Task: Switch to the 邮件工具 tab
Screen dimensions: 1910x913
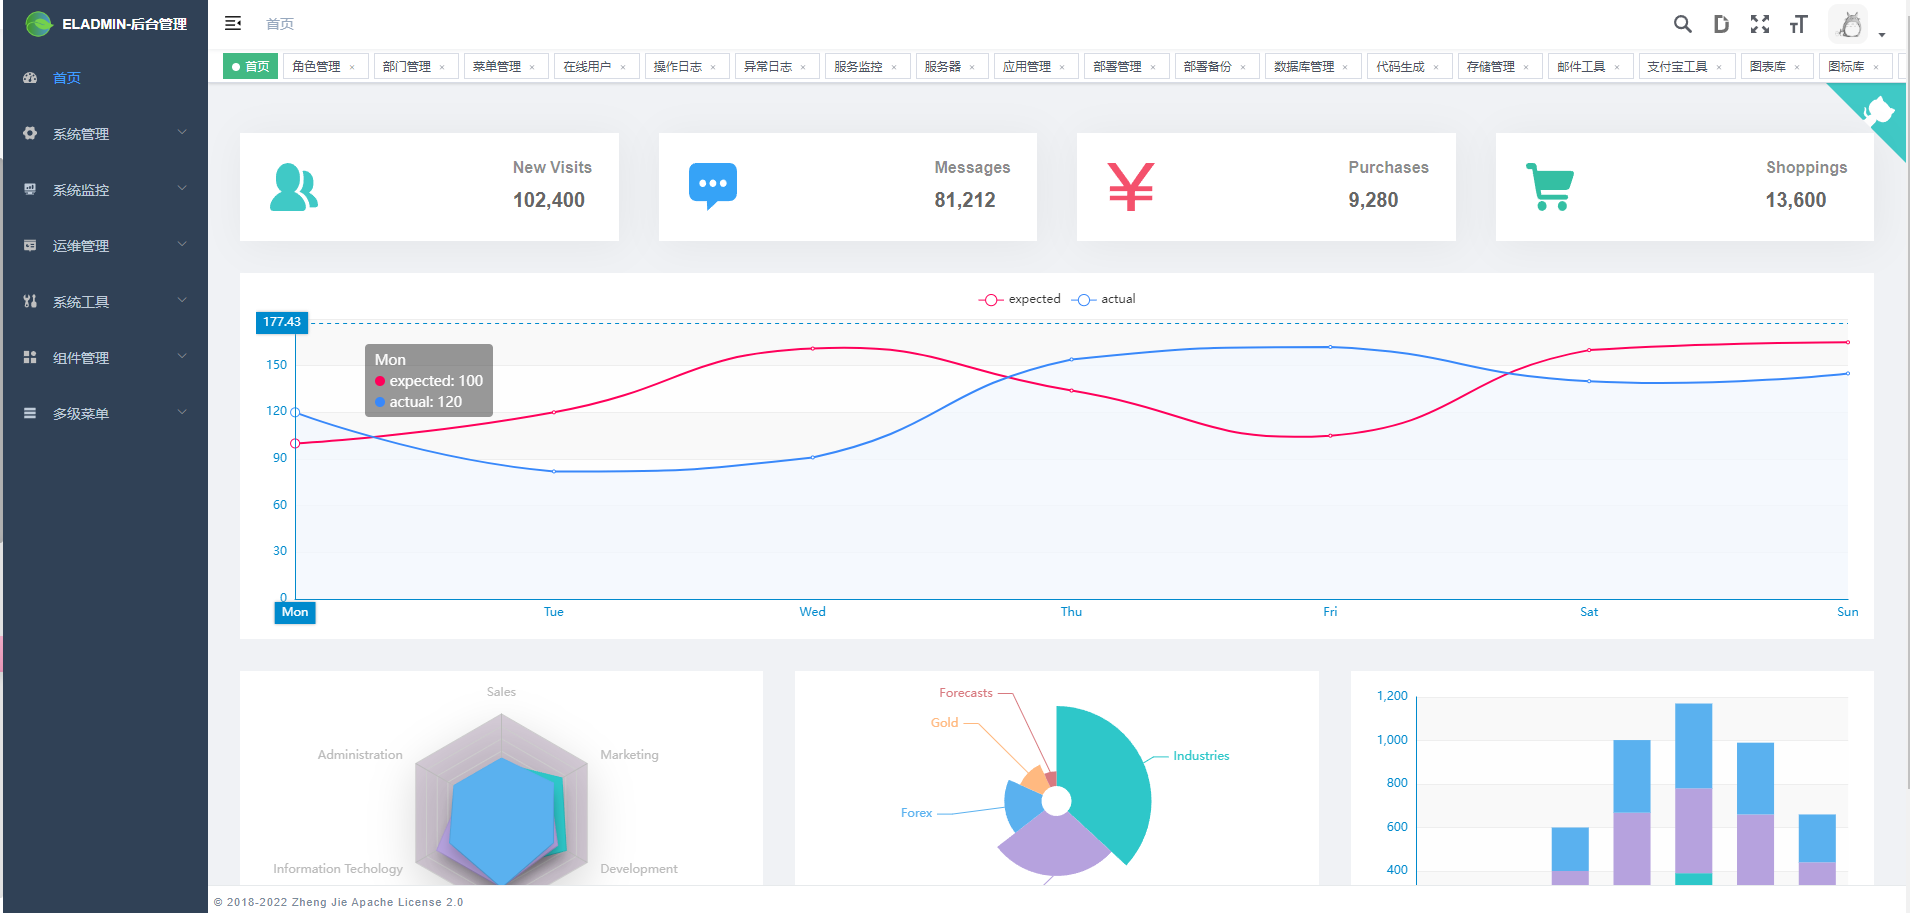Action: (x=1590, y=66)
